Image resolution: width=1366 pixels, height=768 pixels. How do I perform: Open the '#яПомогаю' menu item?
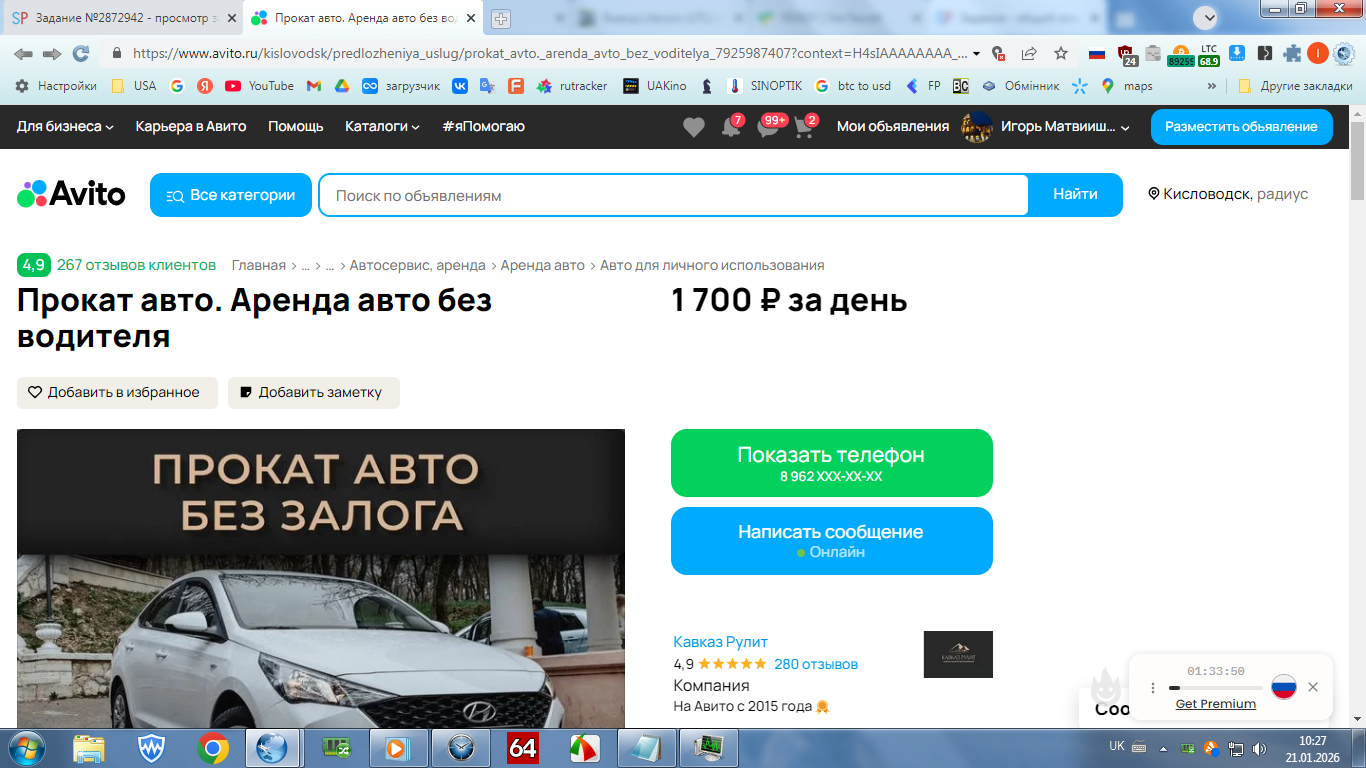click(x=483, y=127)
